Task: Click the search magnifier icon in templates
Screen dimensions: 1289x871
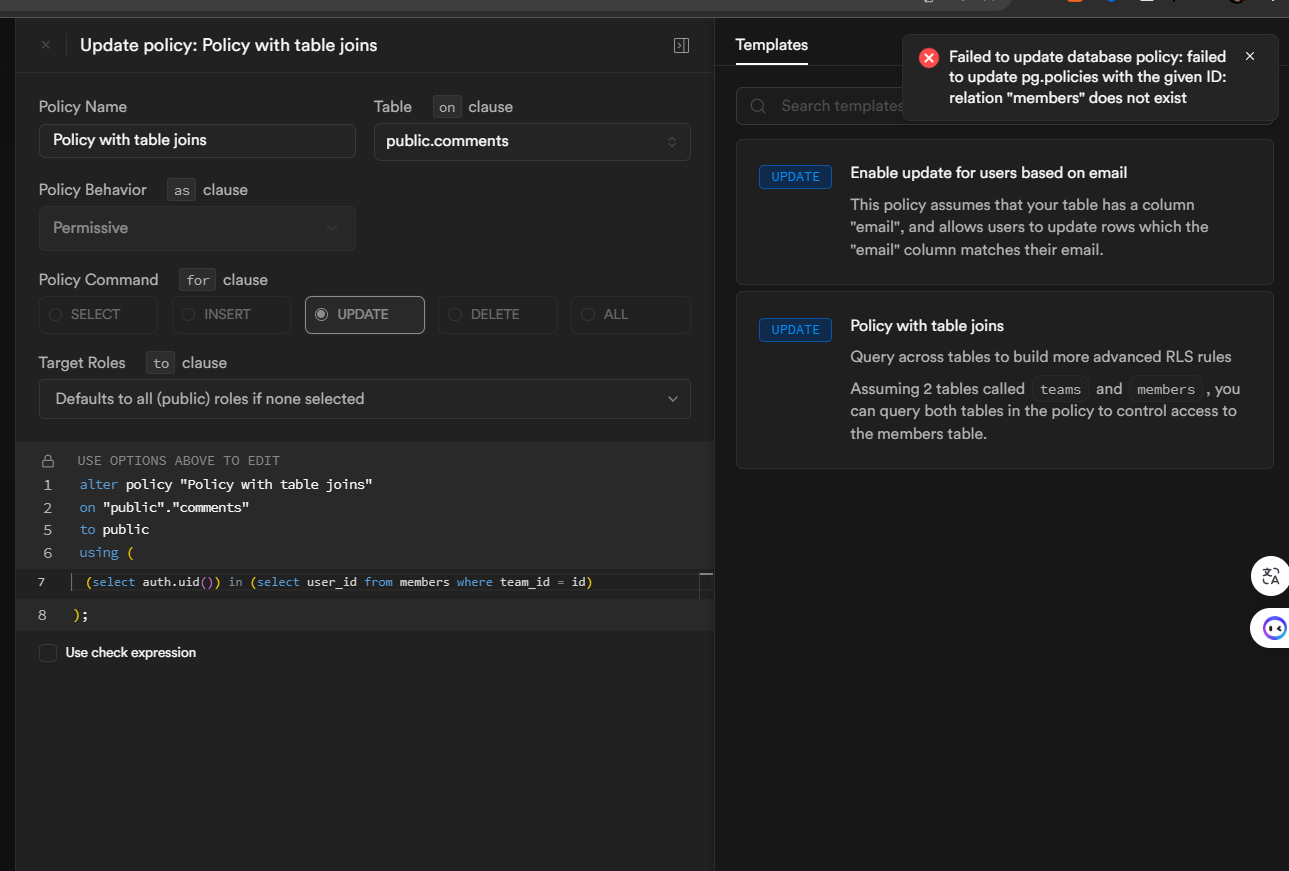Action: click(759, 106)
